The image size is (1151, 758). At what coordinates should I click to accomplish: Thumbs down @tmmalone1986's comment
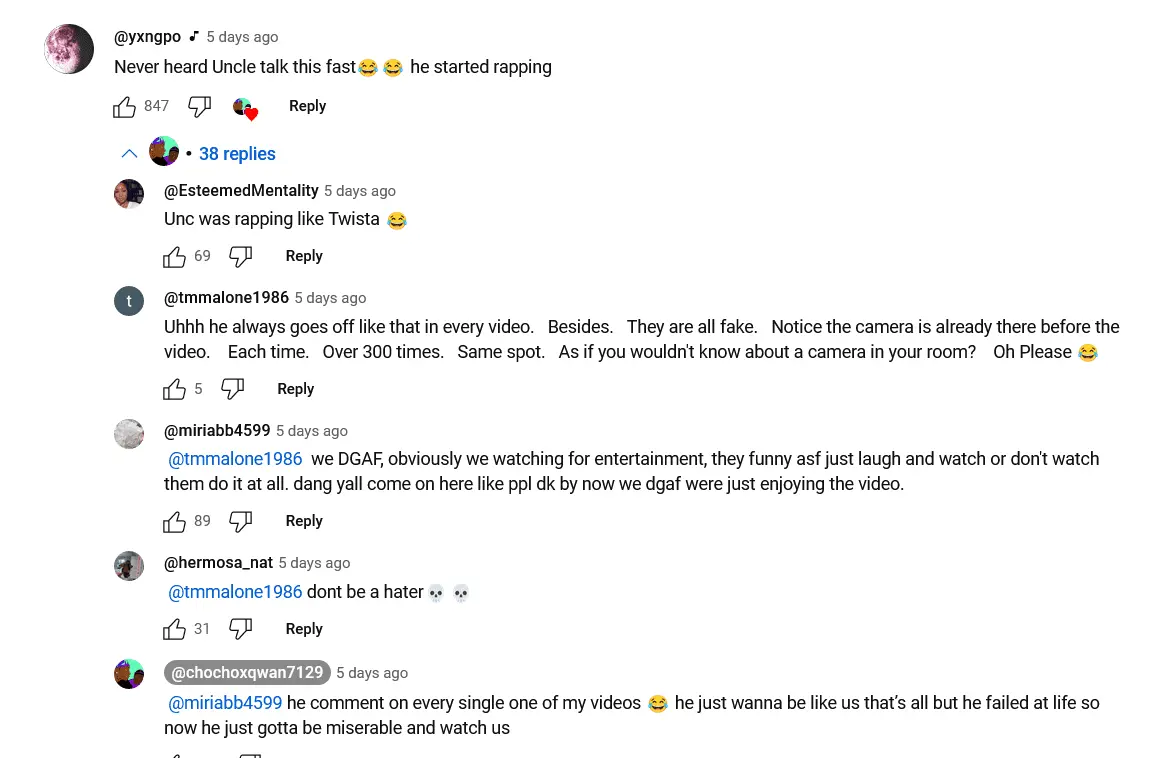coord(232,389)
